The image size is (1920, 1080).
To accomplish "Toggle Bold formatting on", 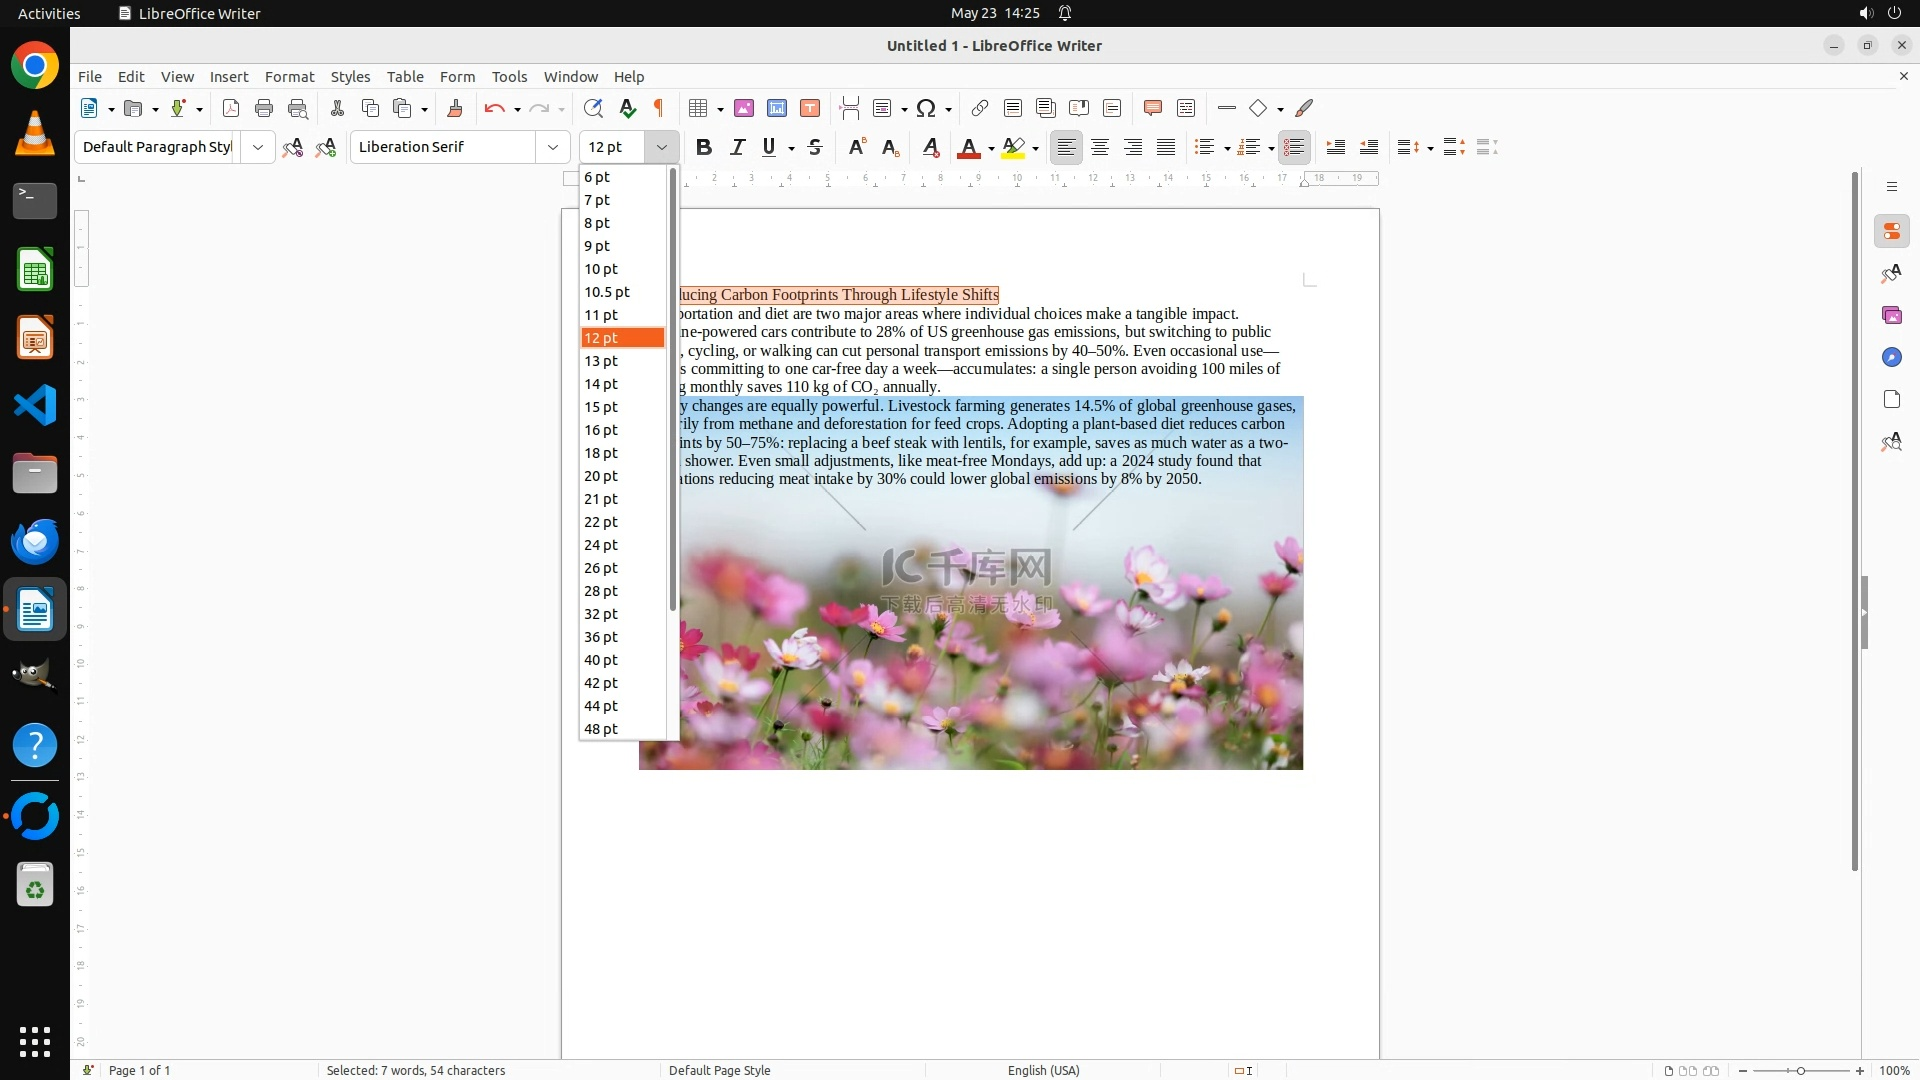I will tap(704, 147).
